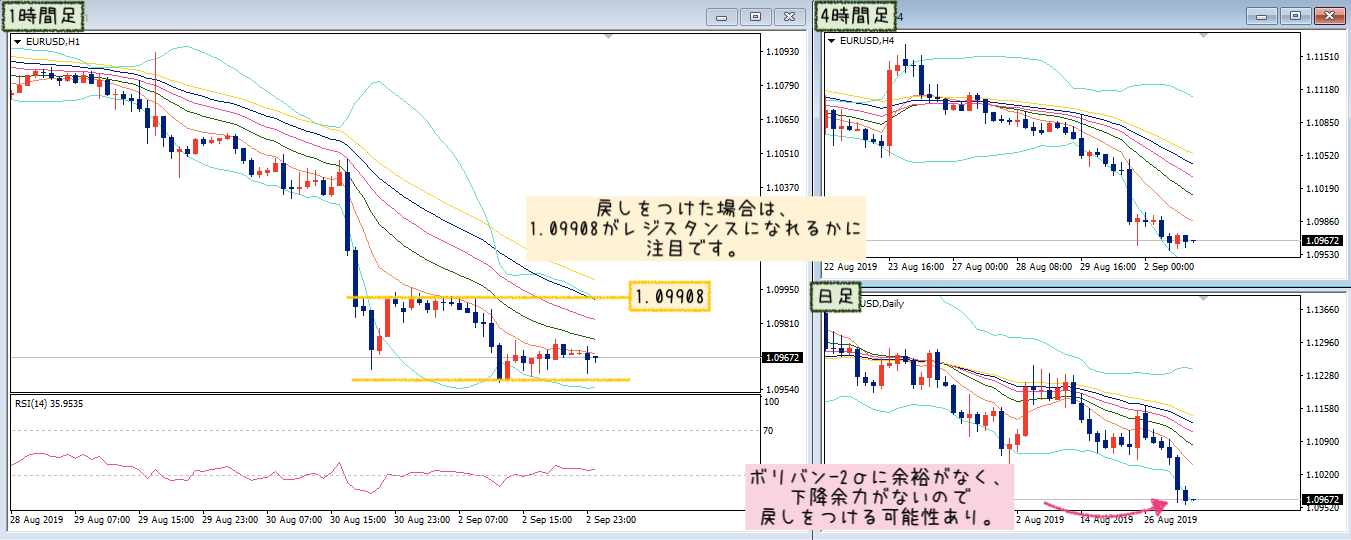Click the RSI level 70 axis label
The height and width of the screenshot is (540, 1351).
click(769, 430)
